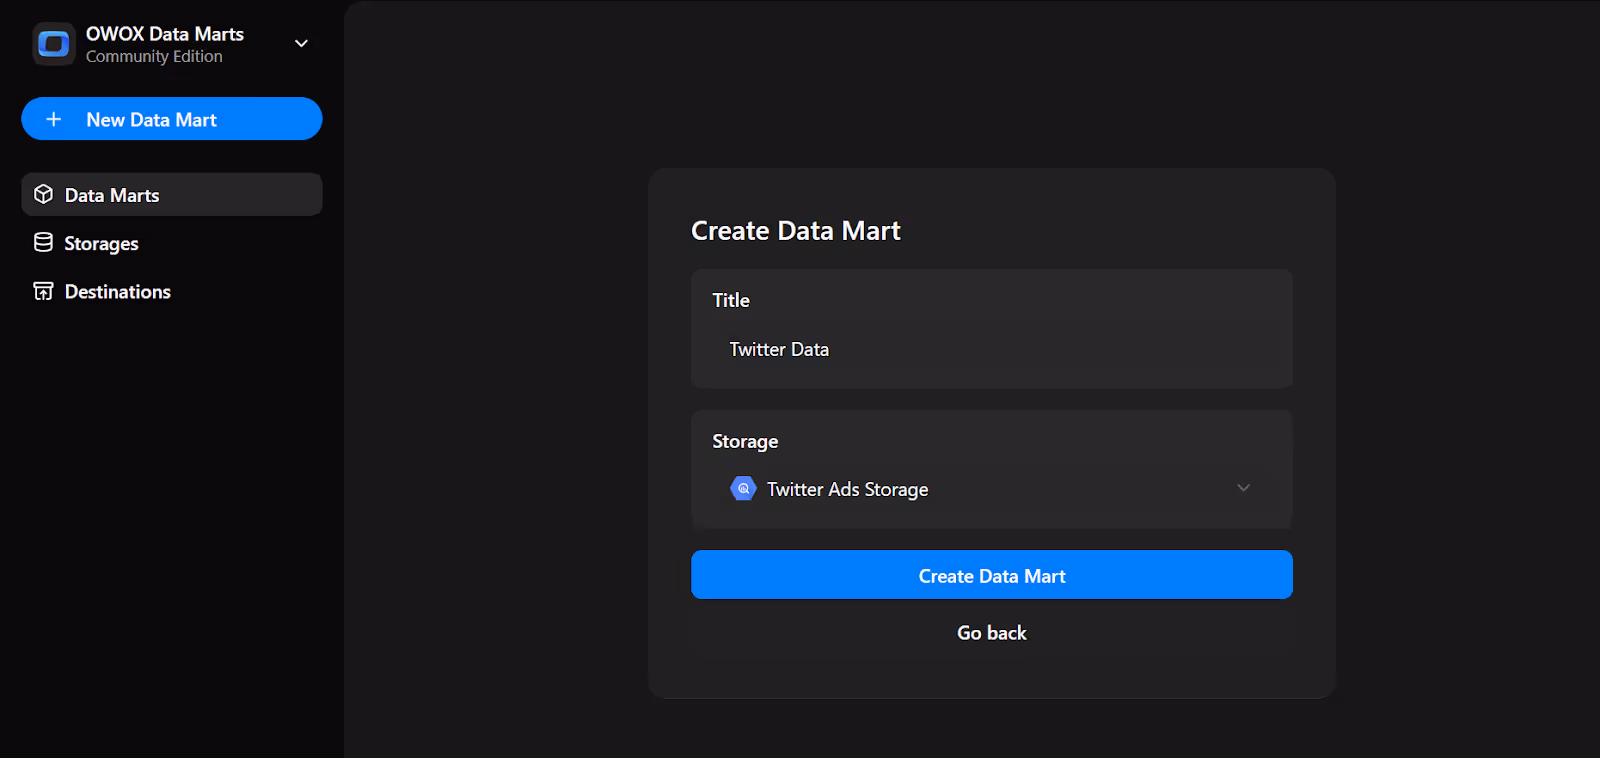The height and width of the screenshot is (758, 1600).
Task: Expand the OWOX Data Marts workspace chevron
Action: (x=301, y=44)
